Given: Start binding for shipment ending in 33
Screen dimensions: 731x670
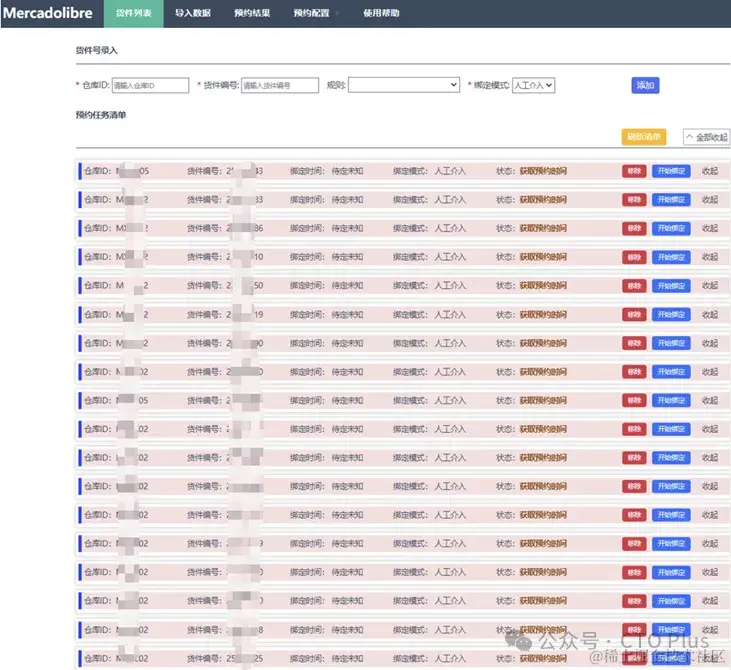Looking at the screenshot, I should (x=671, y=200).
